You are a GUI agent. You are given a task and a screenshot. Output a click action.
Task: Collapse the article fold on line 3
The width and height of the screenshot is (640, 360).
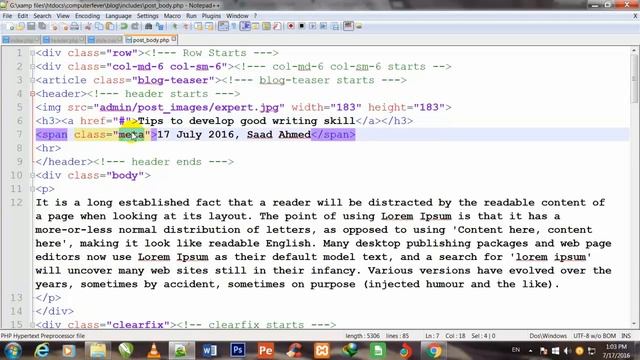tap(32, 80)
